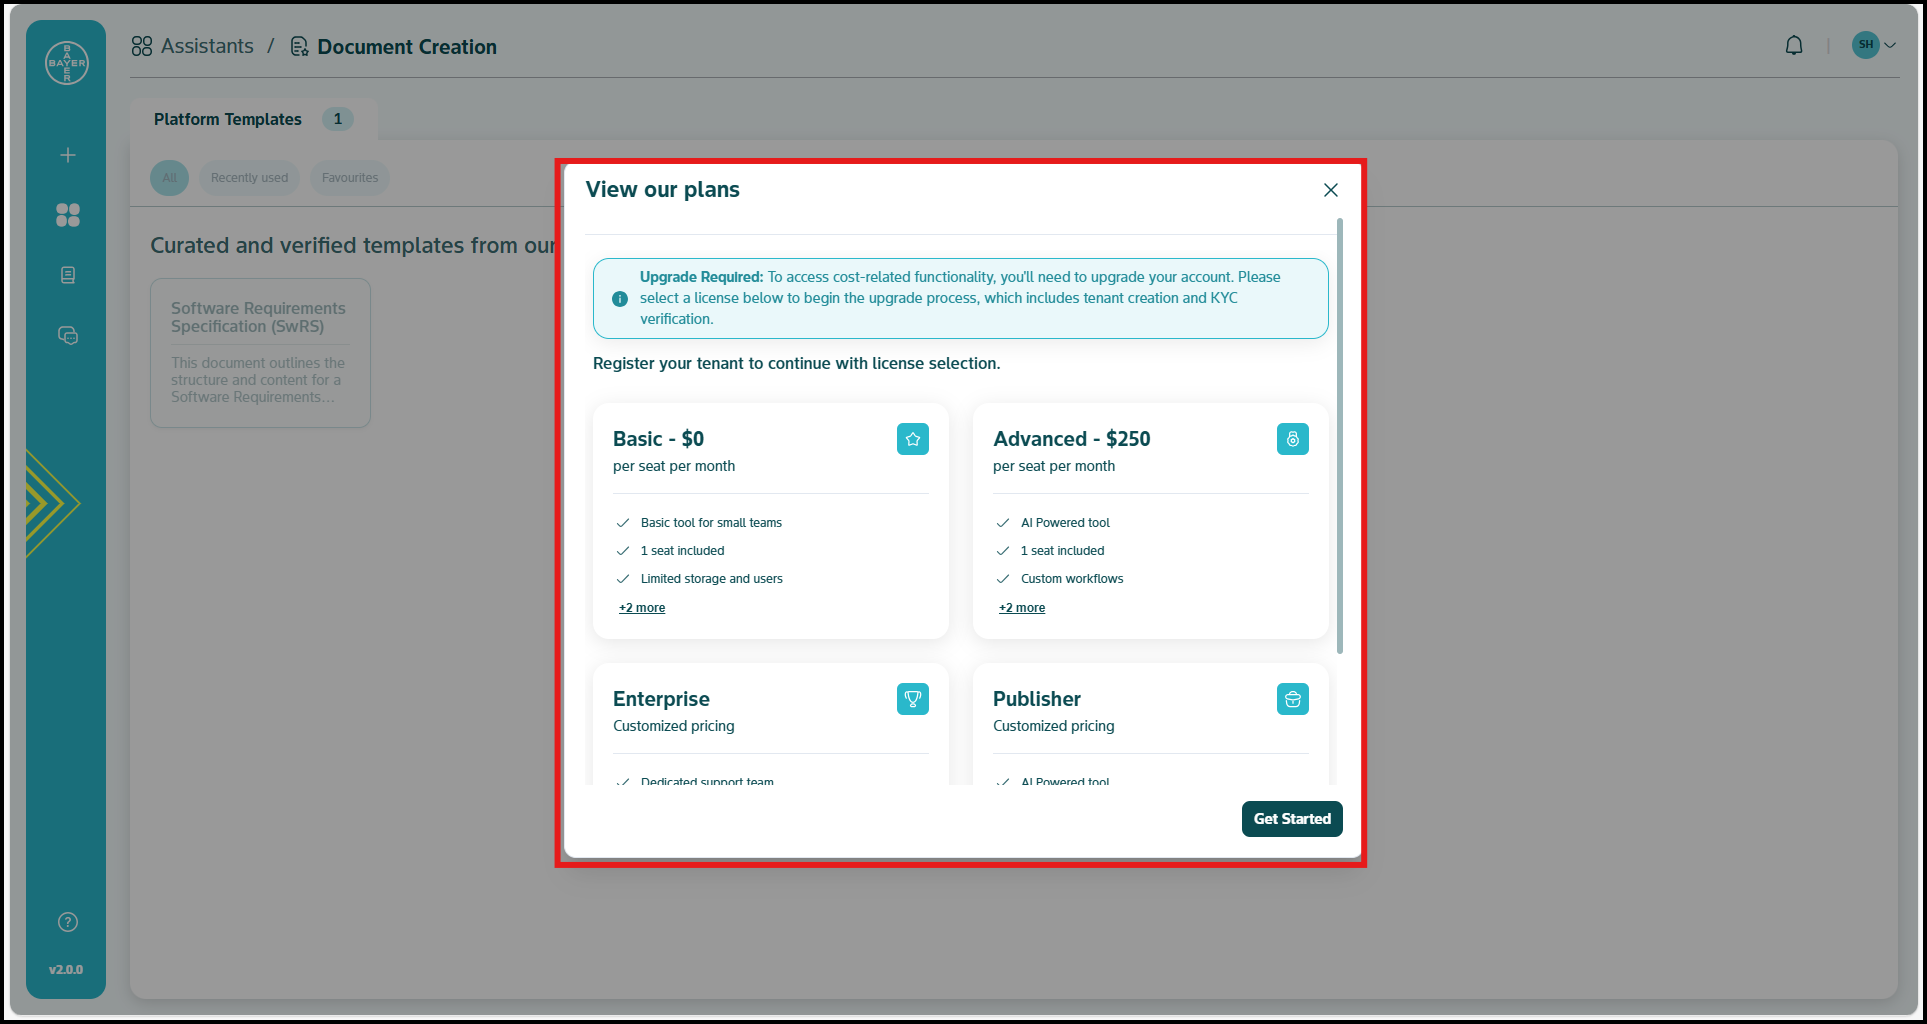Click the Enterprise plan trophy icon
1927x1024 pixels.
[x=912, y=699]
